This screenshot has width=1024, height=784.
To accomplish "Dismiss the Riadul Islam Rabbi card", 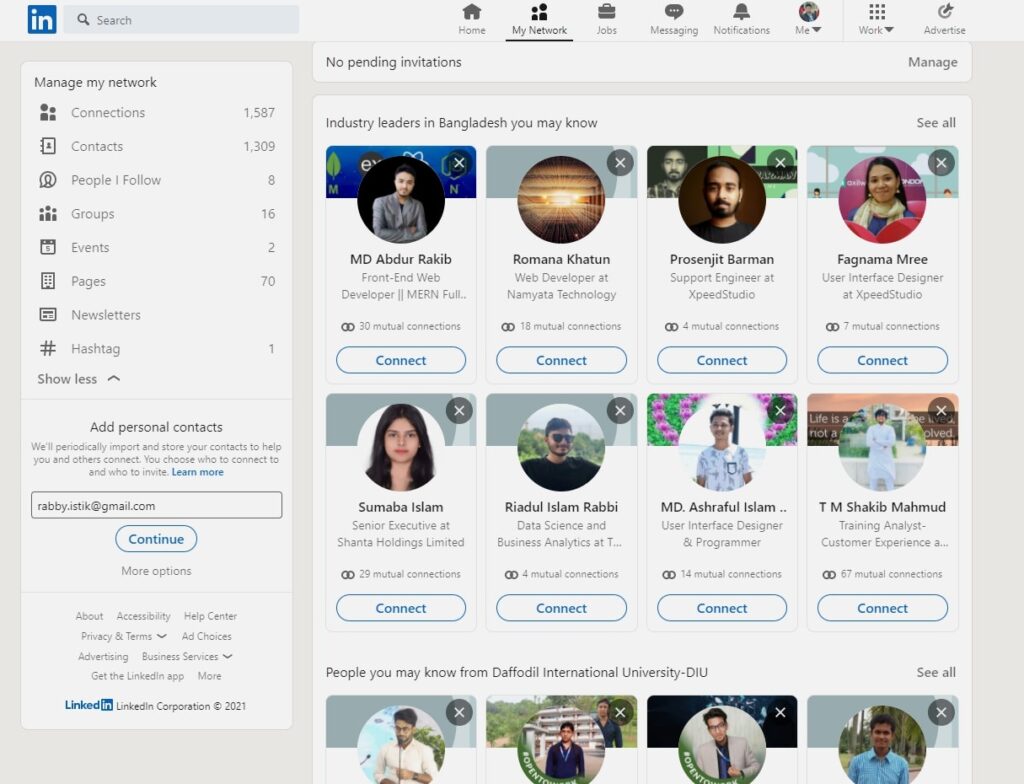I will (620, 410).
